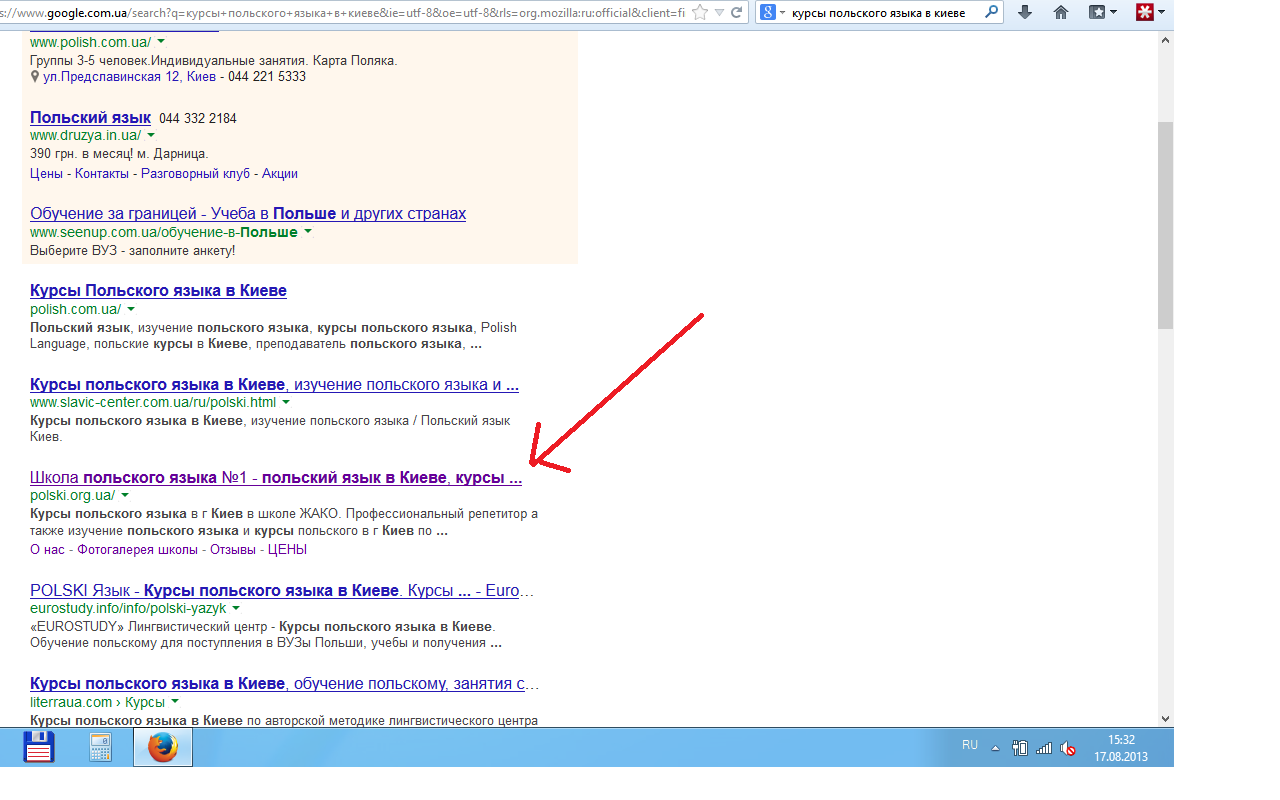Focus the browser search input field
Viewport: 1280px width, 800px height.
(x=882, y=13)
